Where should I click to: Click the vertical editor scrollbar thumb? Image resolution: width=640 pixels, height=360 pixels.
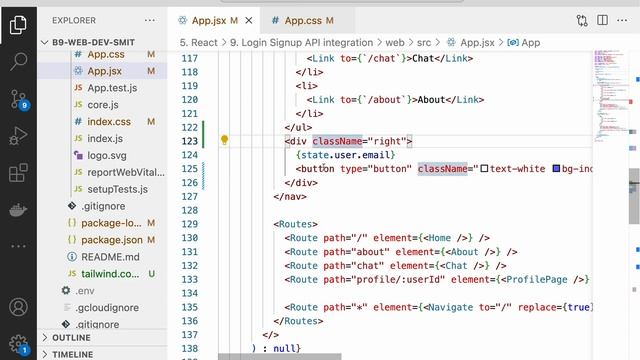click(634, 196)
